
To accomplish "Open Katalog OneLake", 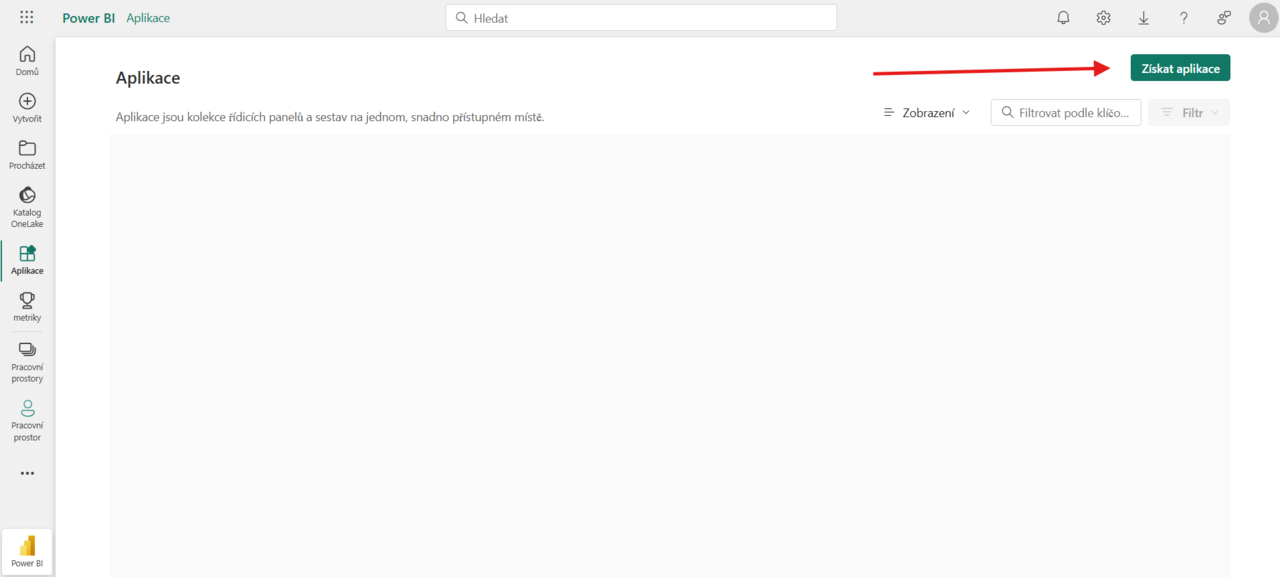I will point(27,206).
